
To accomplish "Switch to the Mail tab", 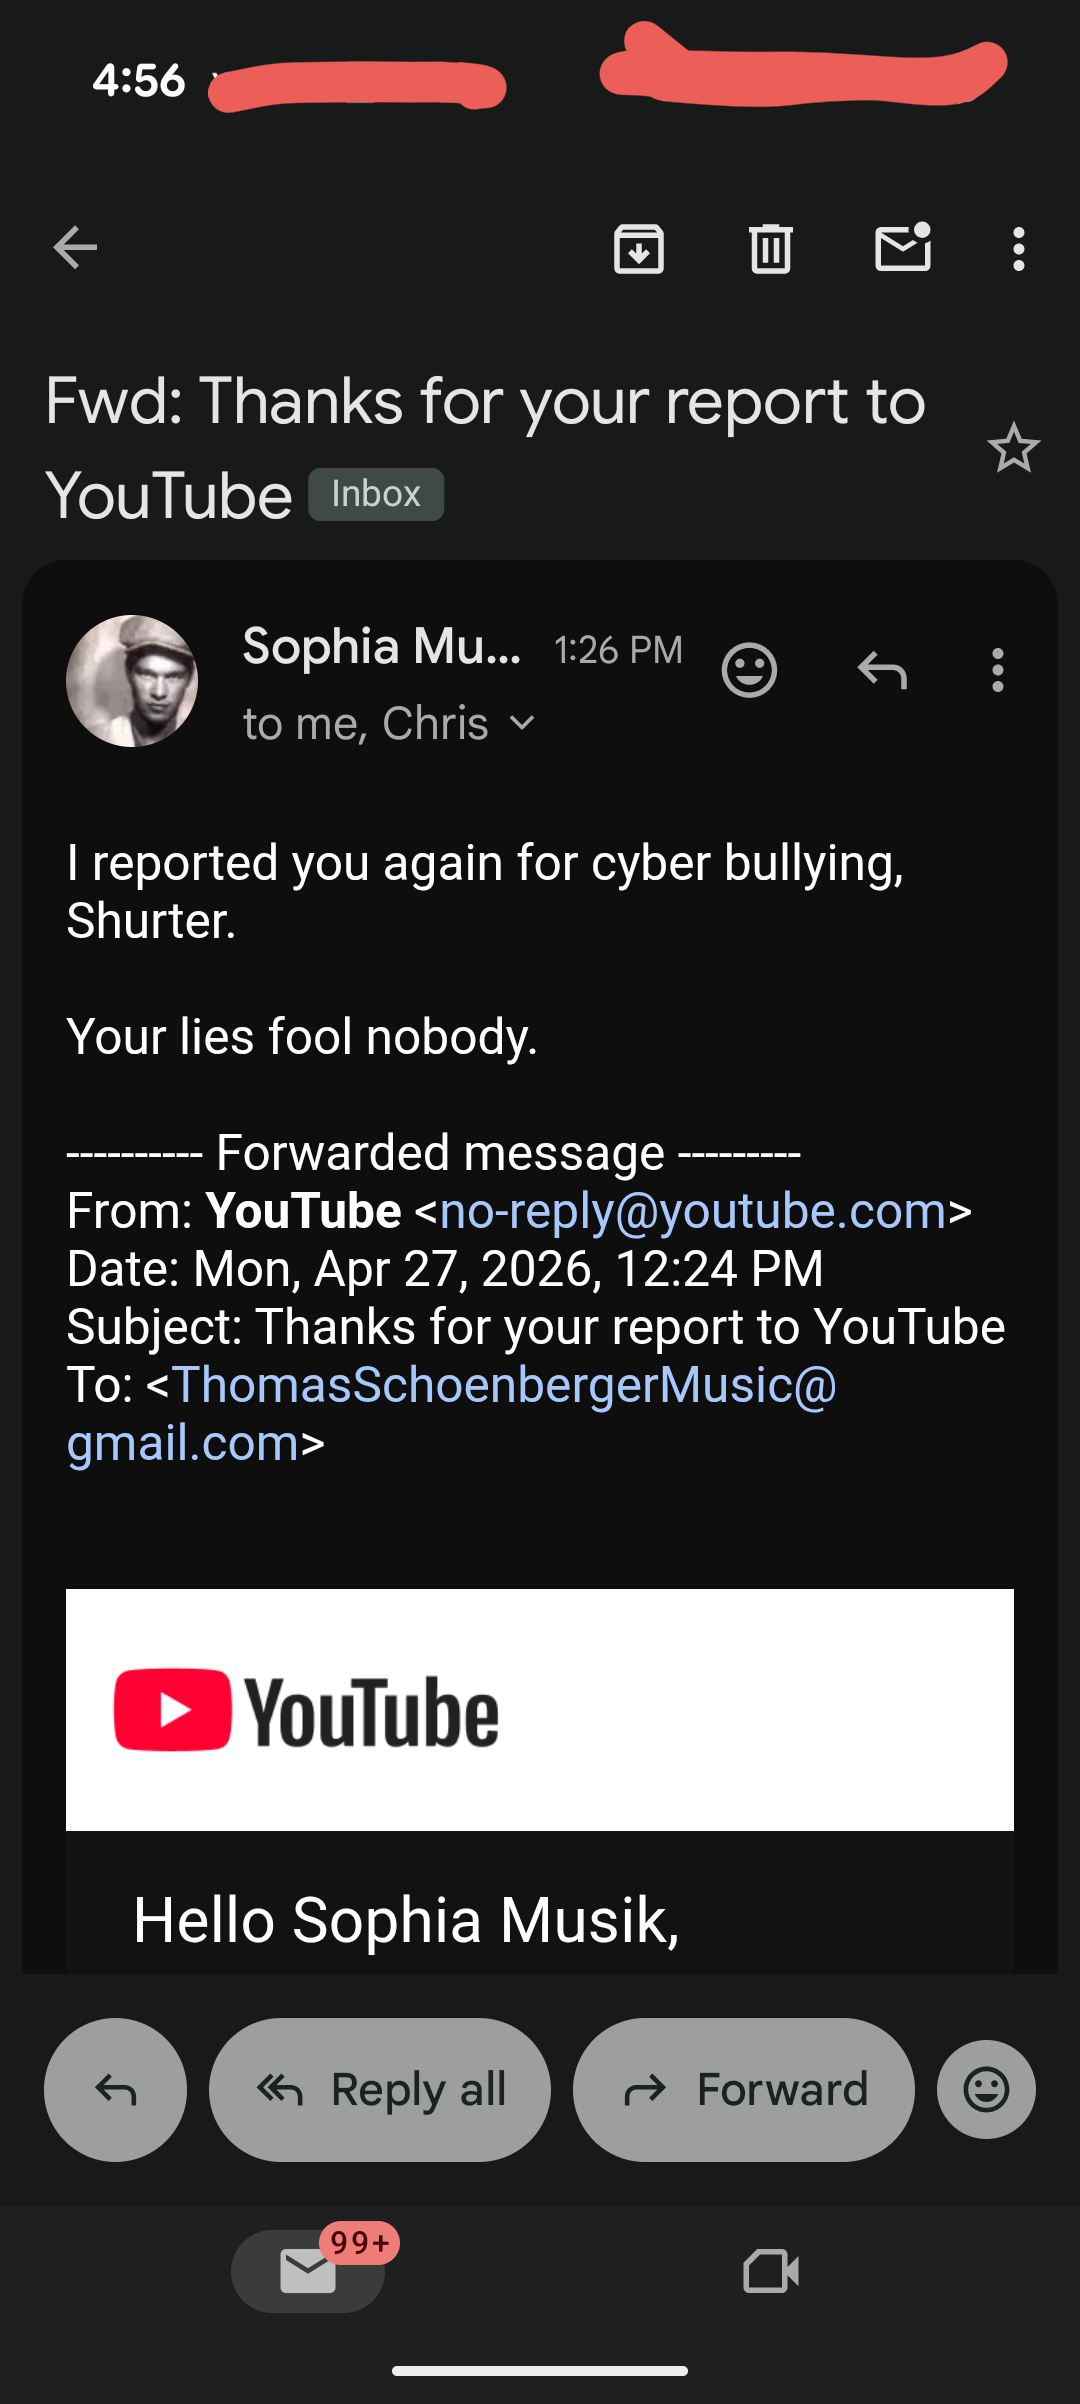I will tap(308, 2271).
